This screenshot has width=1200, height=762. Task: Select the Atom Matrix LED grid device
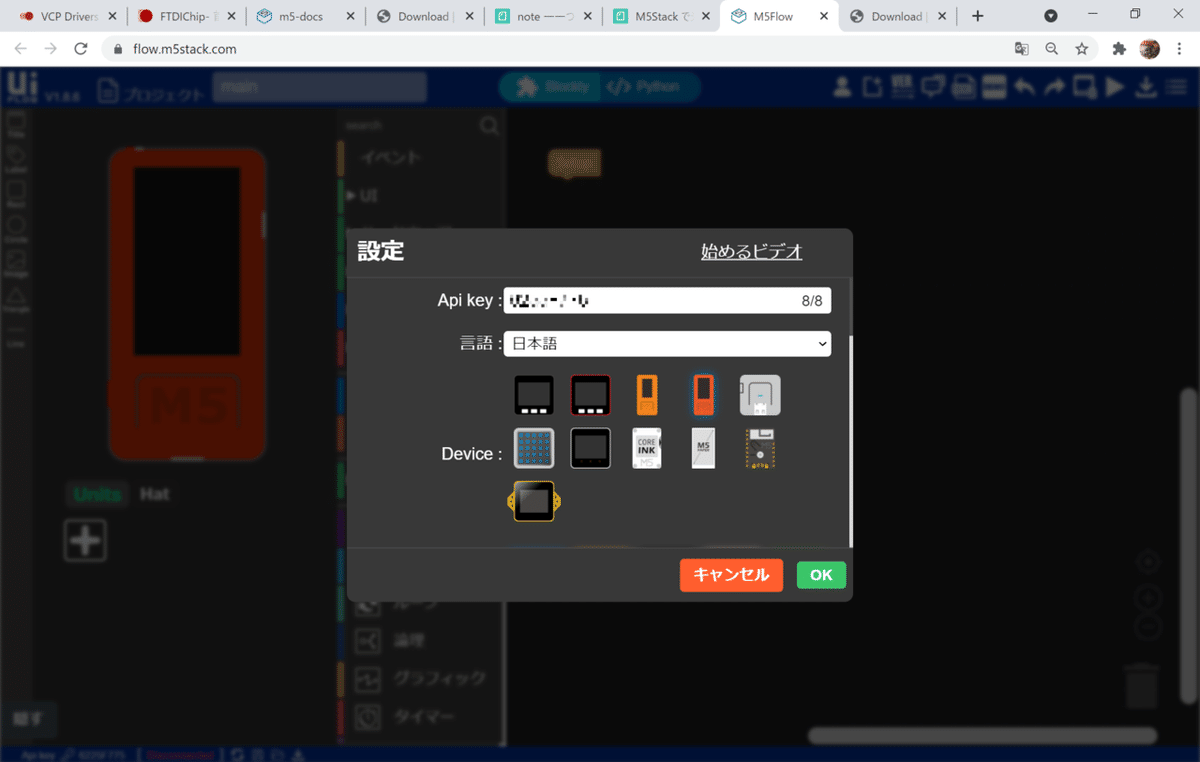tap(534, 448)
